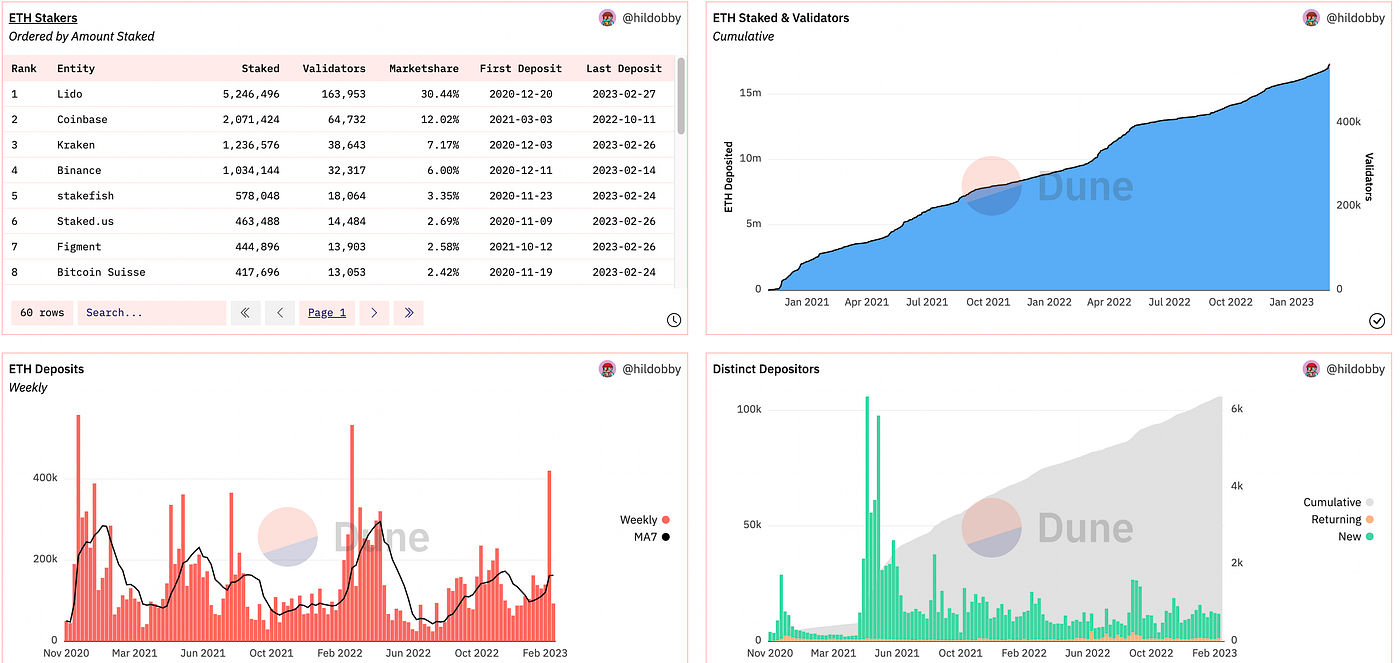Click the 60 rows count button
The image size is (1400, 663).
[x=42, y=313]
